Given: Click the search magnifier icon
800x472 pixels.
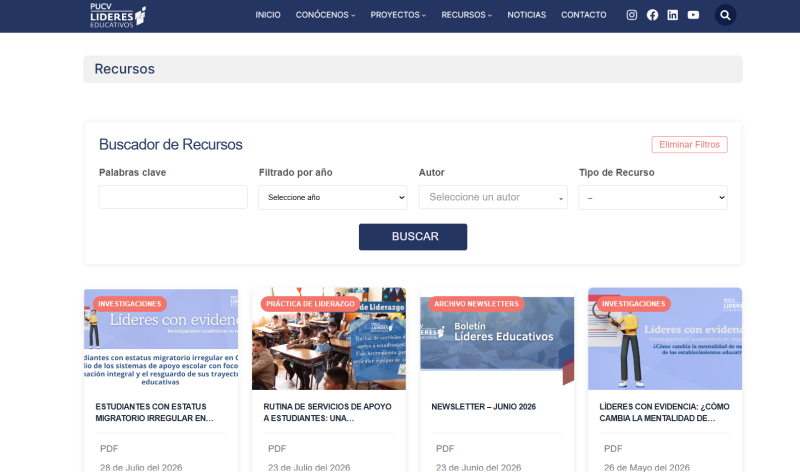Looking at the screenshot, I should click(725, 15).
